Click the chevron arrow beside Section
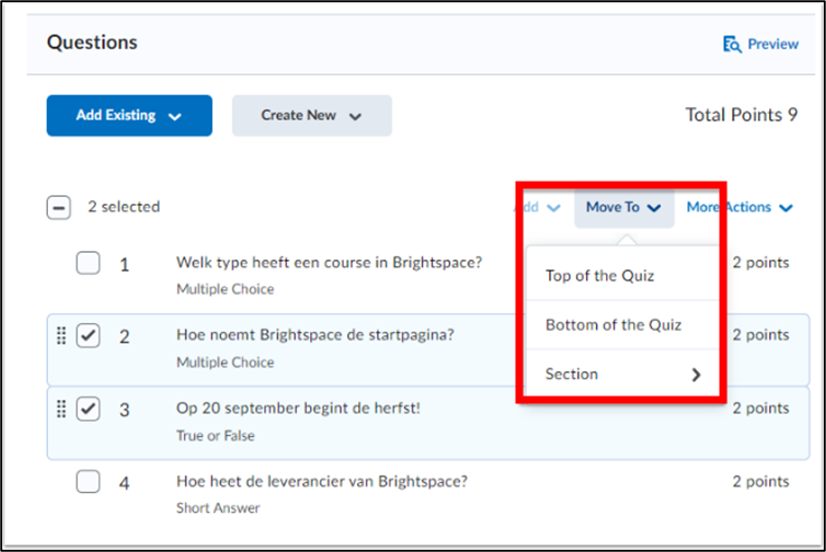The height and width of the screenshot is (552, 826). click(x=696, y=374)
